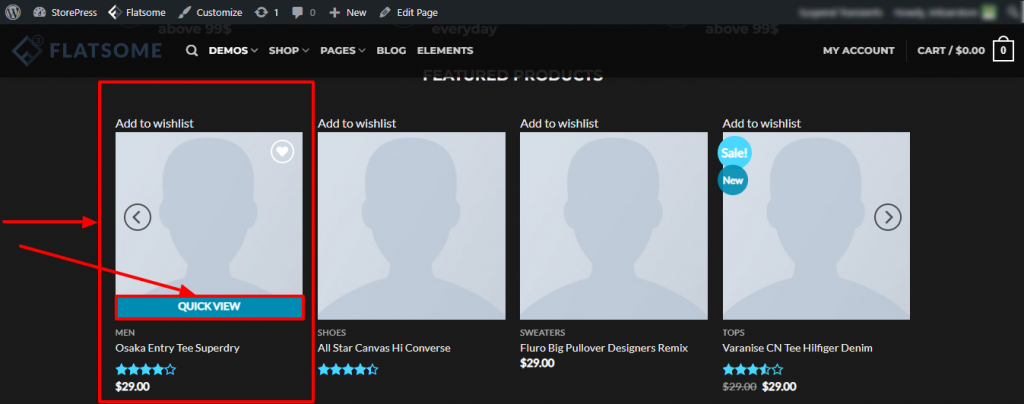
Task: Open the Blog menu item
Action: (391, 50)
